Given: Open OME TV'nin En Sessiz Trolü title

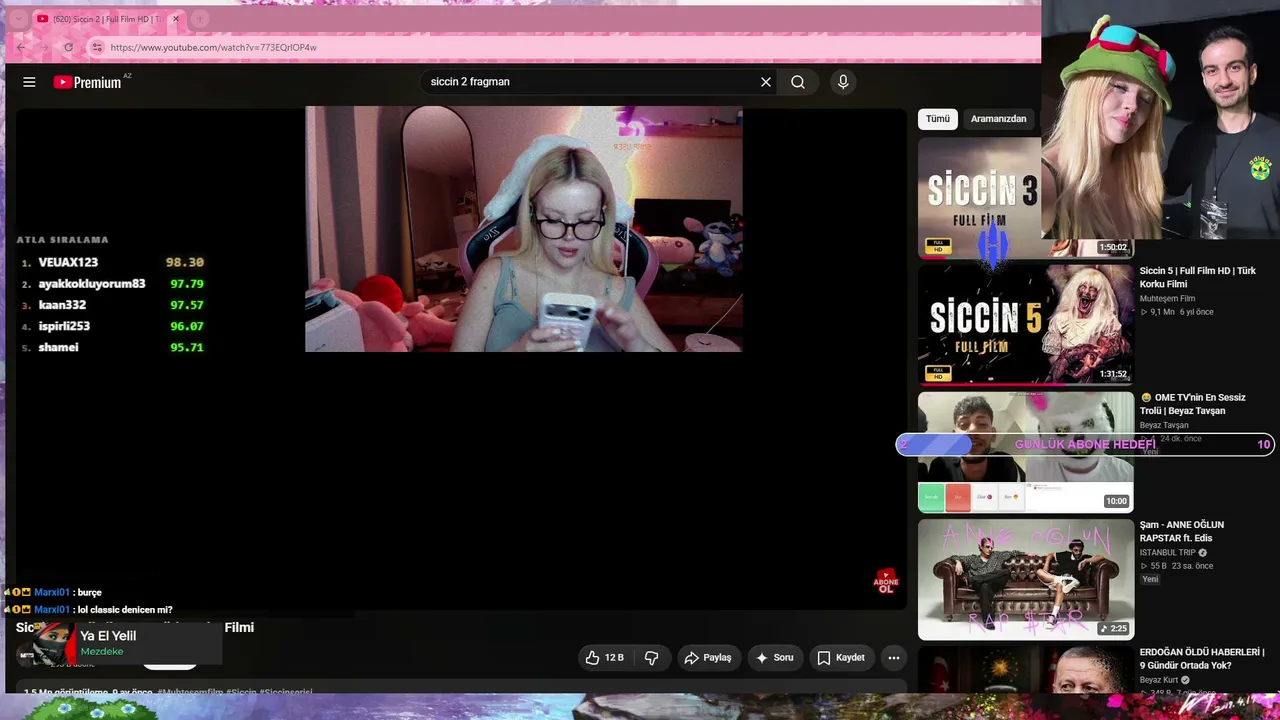Looking at the screenshot, I should point(1192,404).
